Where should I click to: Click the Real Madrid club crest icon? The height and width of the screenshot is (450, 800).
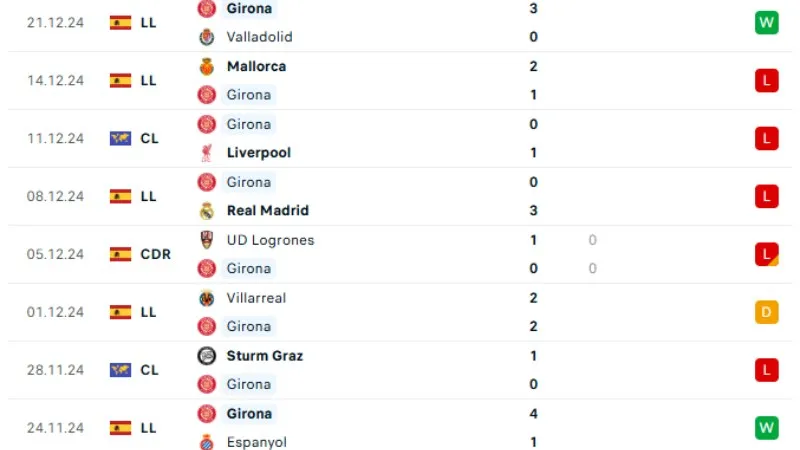pos(207,211)
